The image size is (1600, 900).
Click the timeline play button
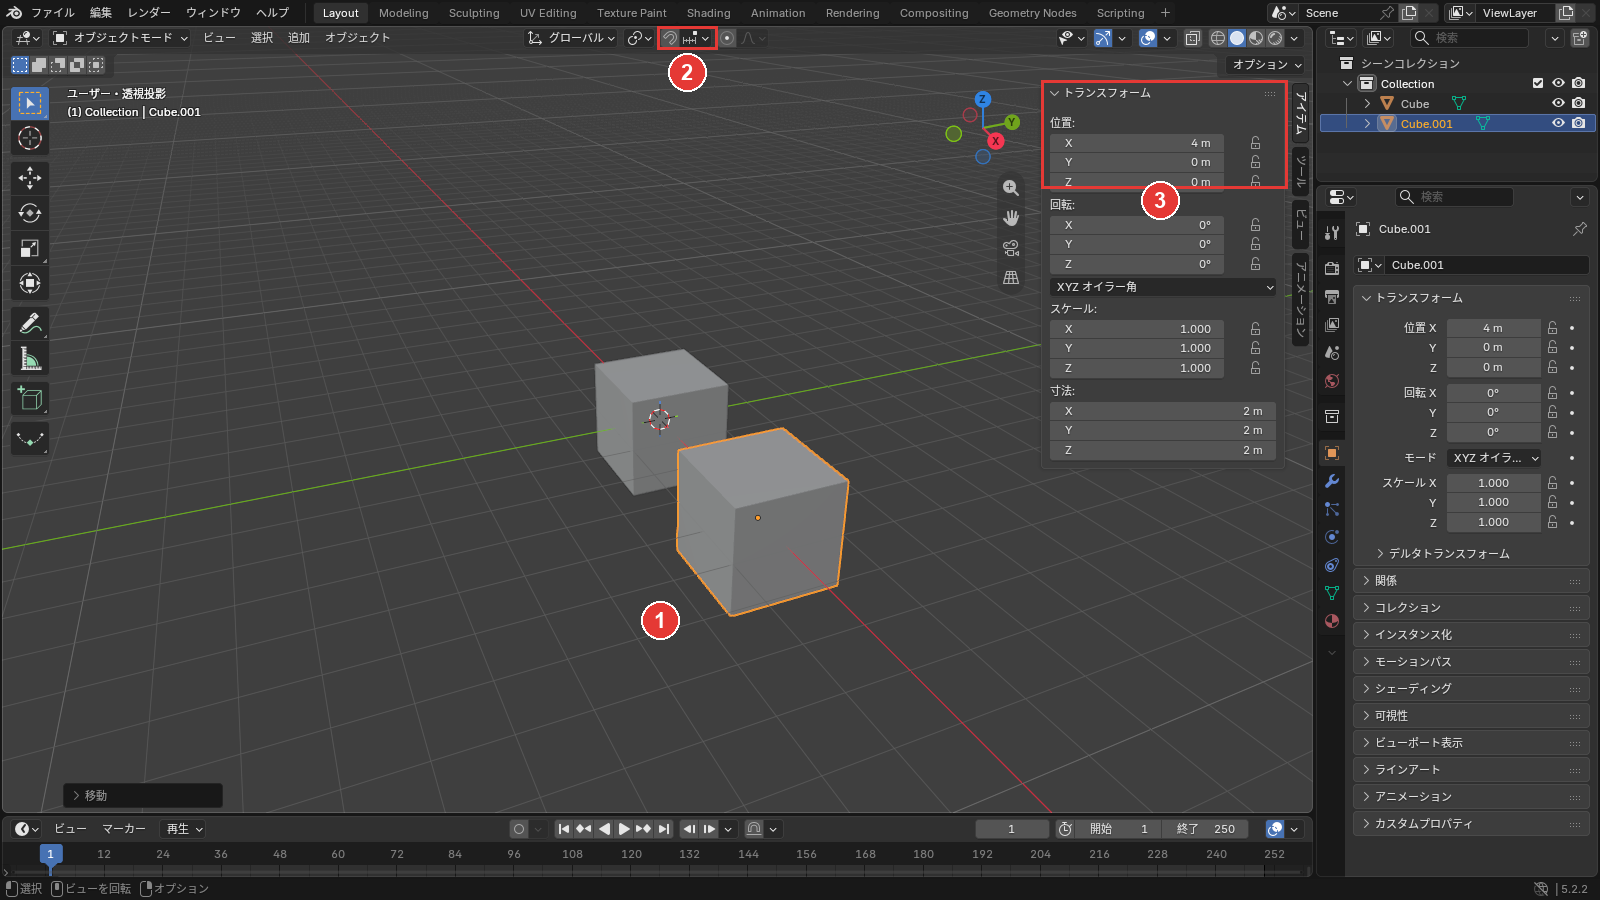click(623, 829)
